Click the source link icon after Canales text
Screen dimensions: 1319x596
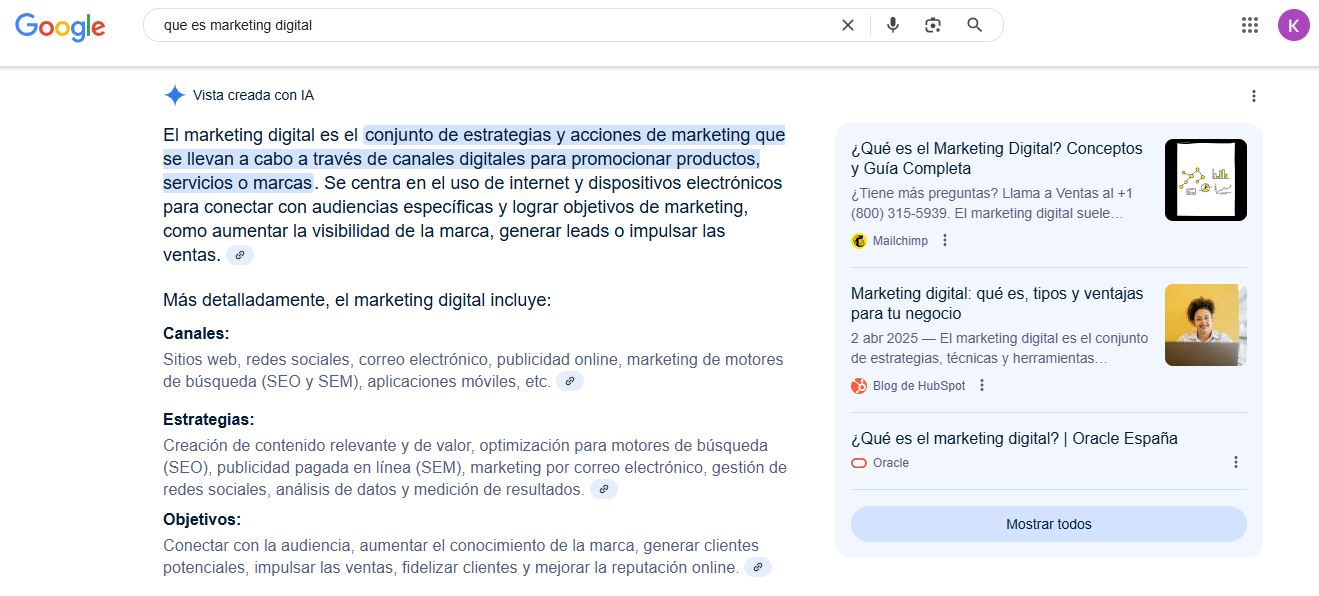tap(570, 381)
